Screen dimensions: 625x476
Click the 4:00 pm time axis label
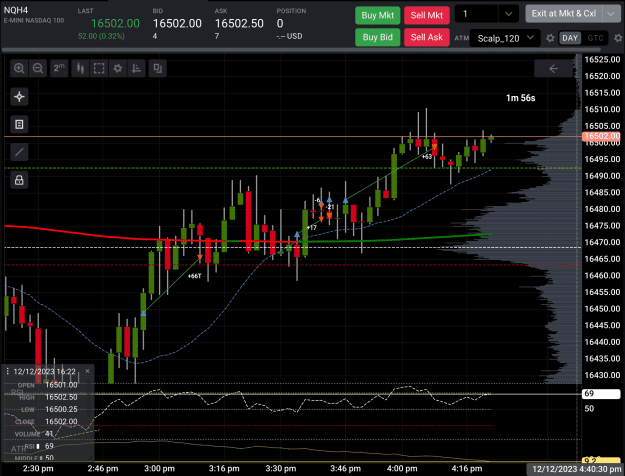click(402, 468)
